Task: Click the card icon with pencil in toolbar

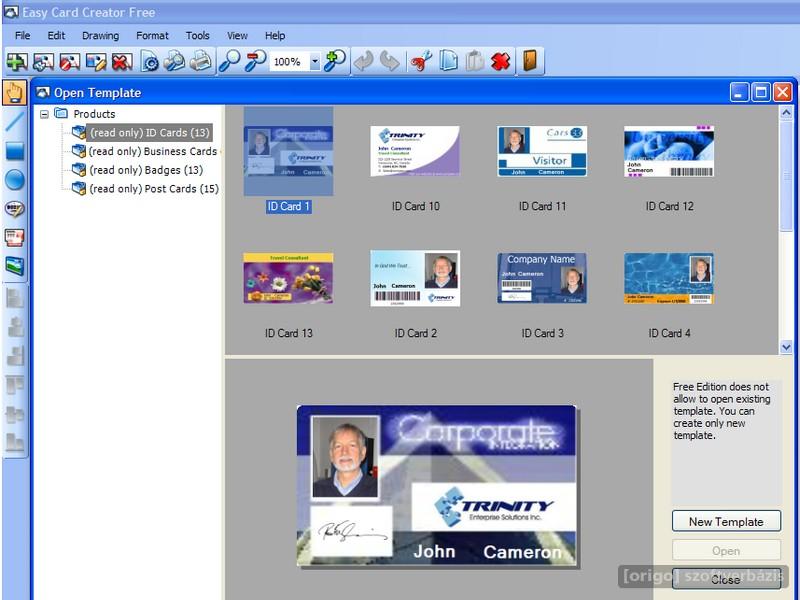Action: point(96,62)
